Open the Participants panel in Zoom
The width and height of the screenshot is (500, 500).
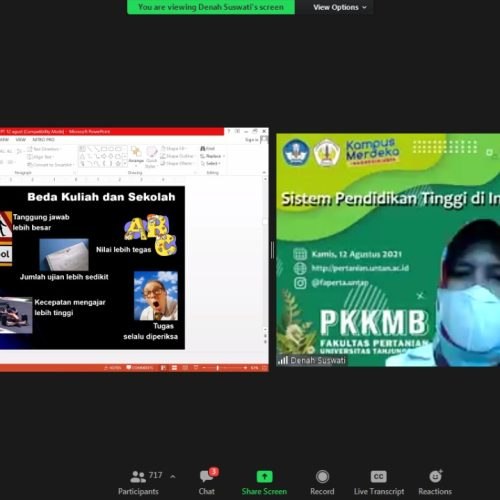(x=138, y=482)
